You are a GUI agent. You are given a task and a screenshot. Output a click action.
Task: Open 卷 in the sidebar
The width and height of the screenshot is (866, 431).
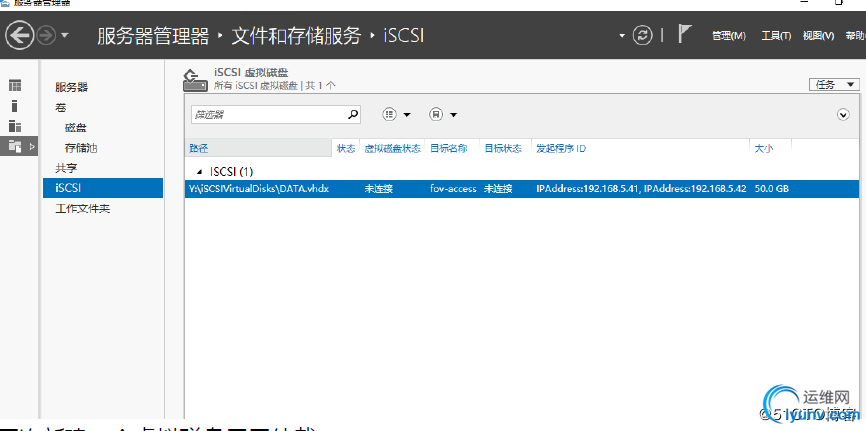61,108
